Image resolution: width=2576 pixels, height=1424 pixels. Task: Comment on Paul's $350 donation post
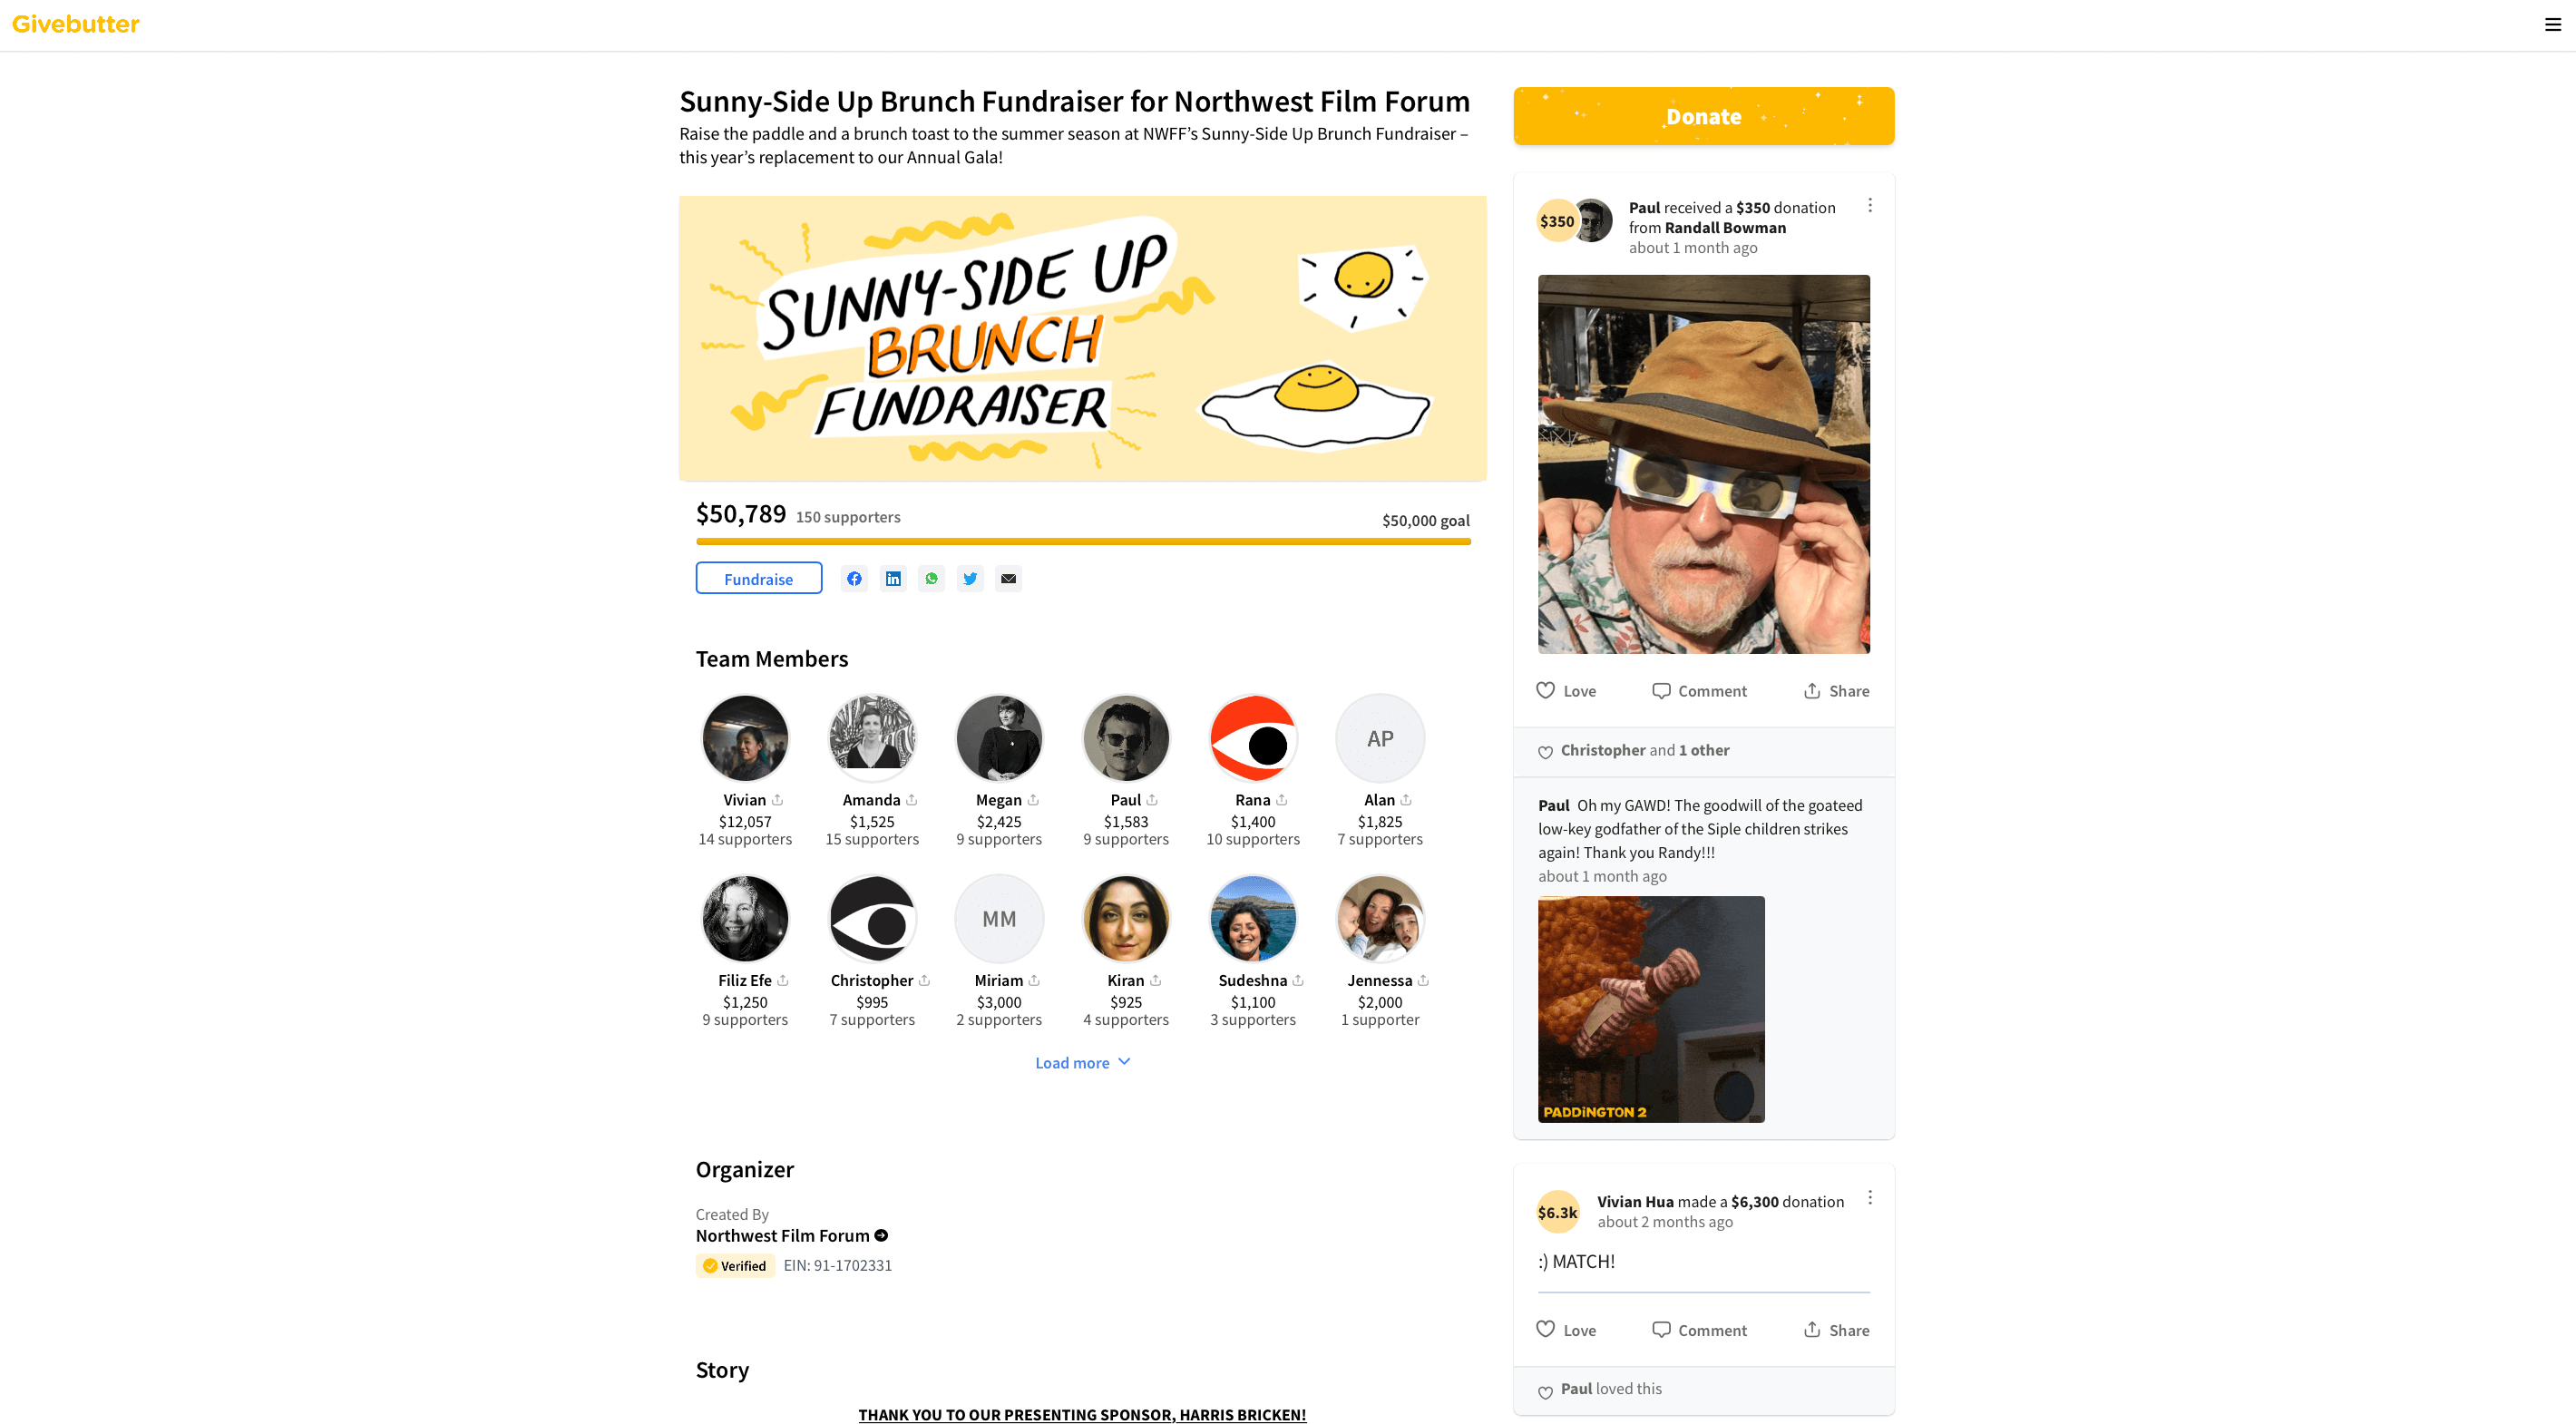[1699, 690]
